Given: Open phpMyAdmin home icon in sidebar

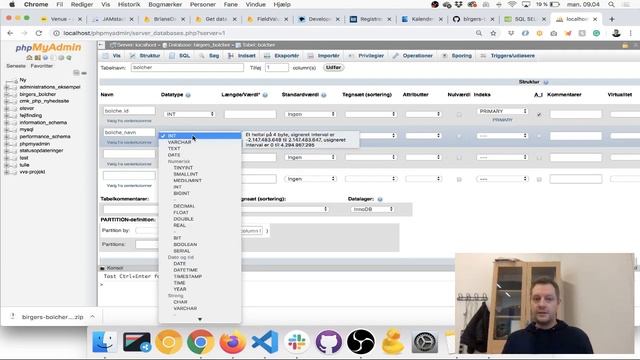Looking at the screenshot, I should point(29,58).
